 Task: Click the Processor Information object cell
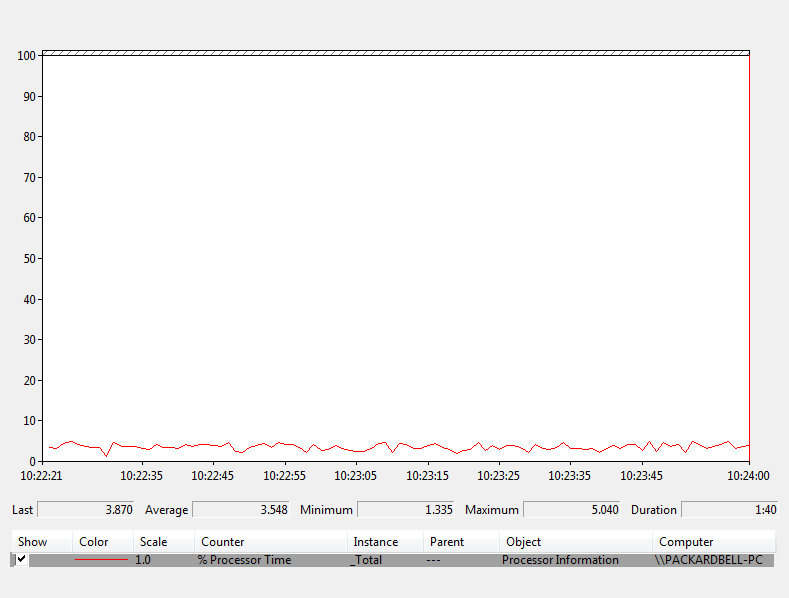pyautogui.click(x=560, y=560)
